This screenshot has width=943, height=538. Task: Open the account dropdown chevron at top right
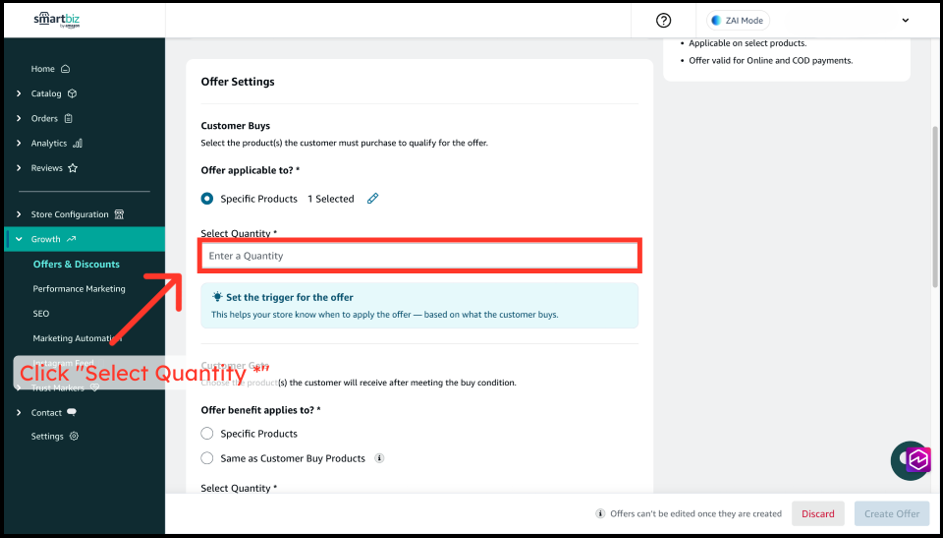pyautogui.click(x=905, y=20)
